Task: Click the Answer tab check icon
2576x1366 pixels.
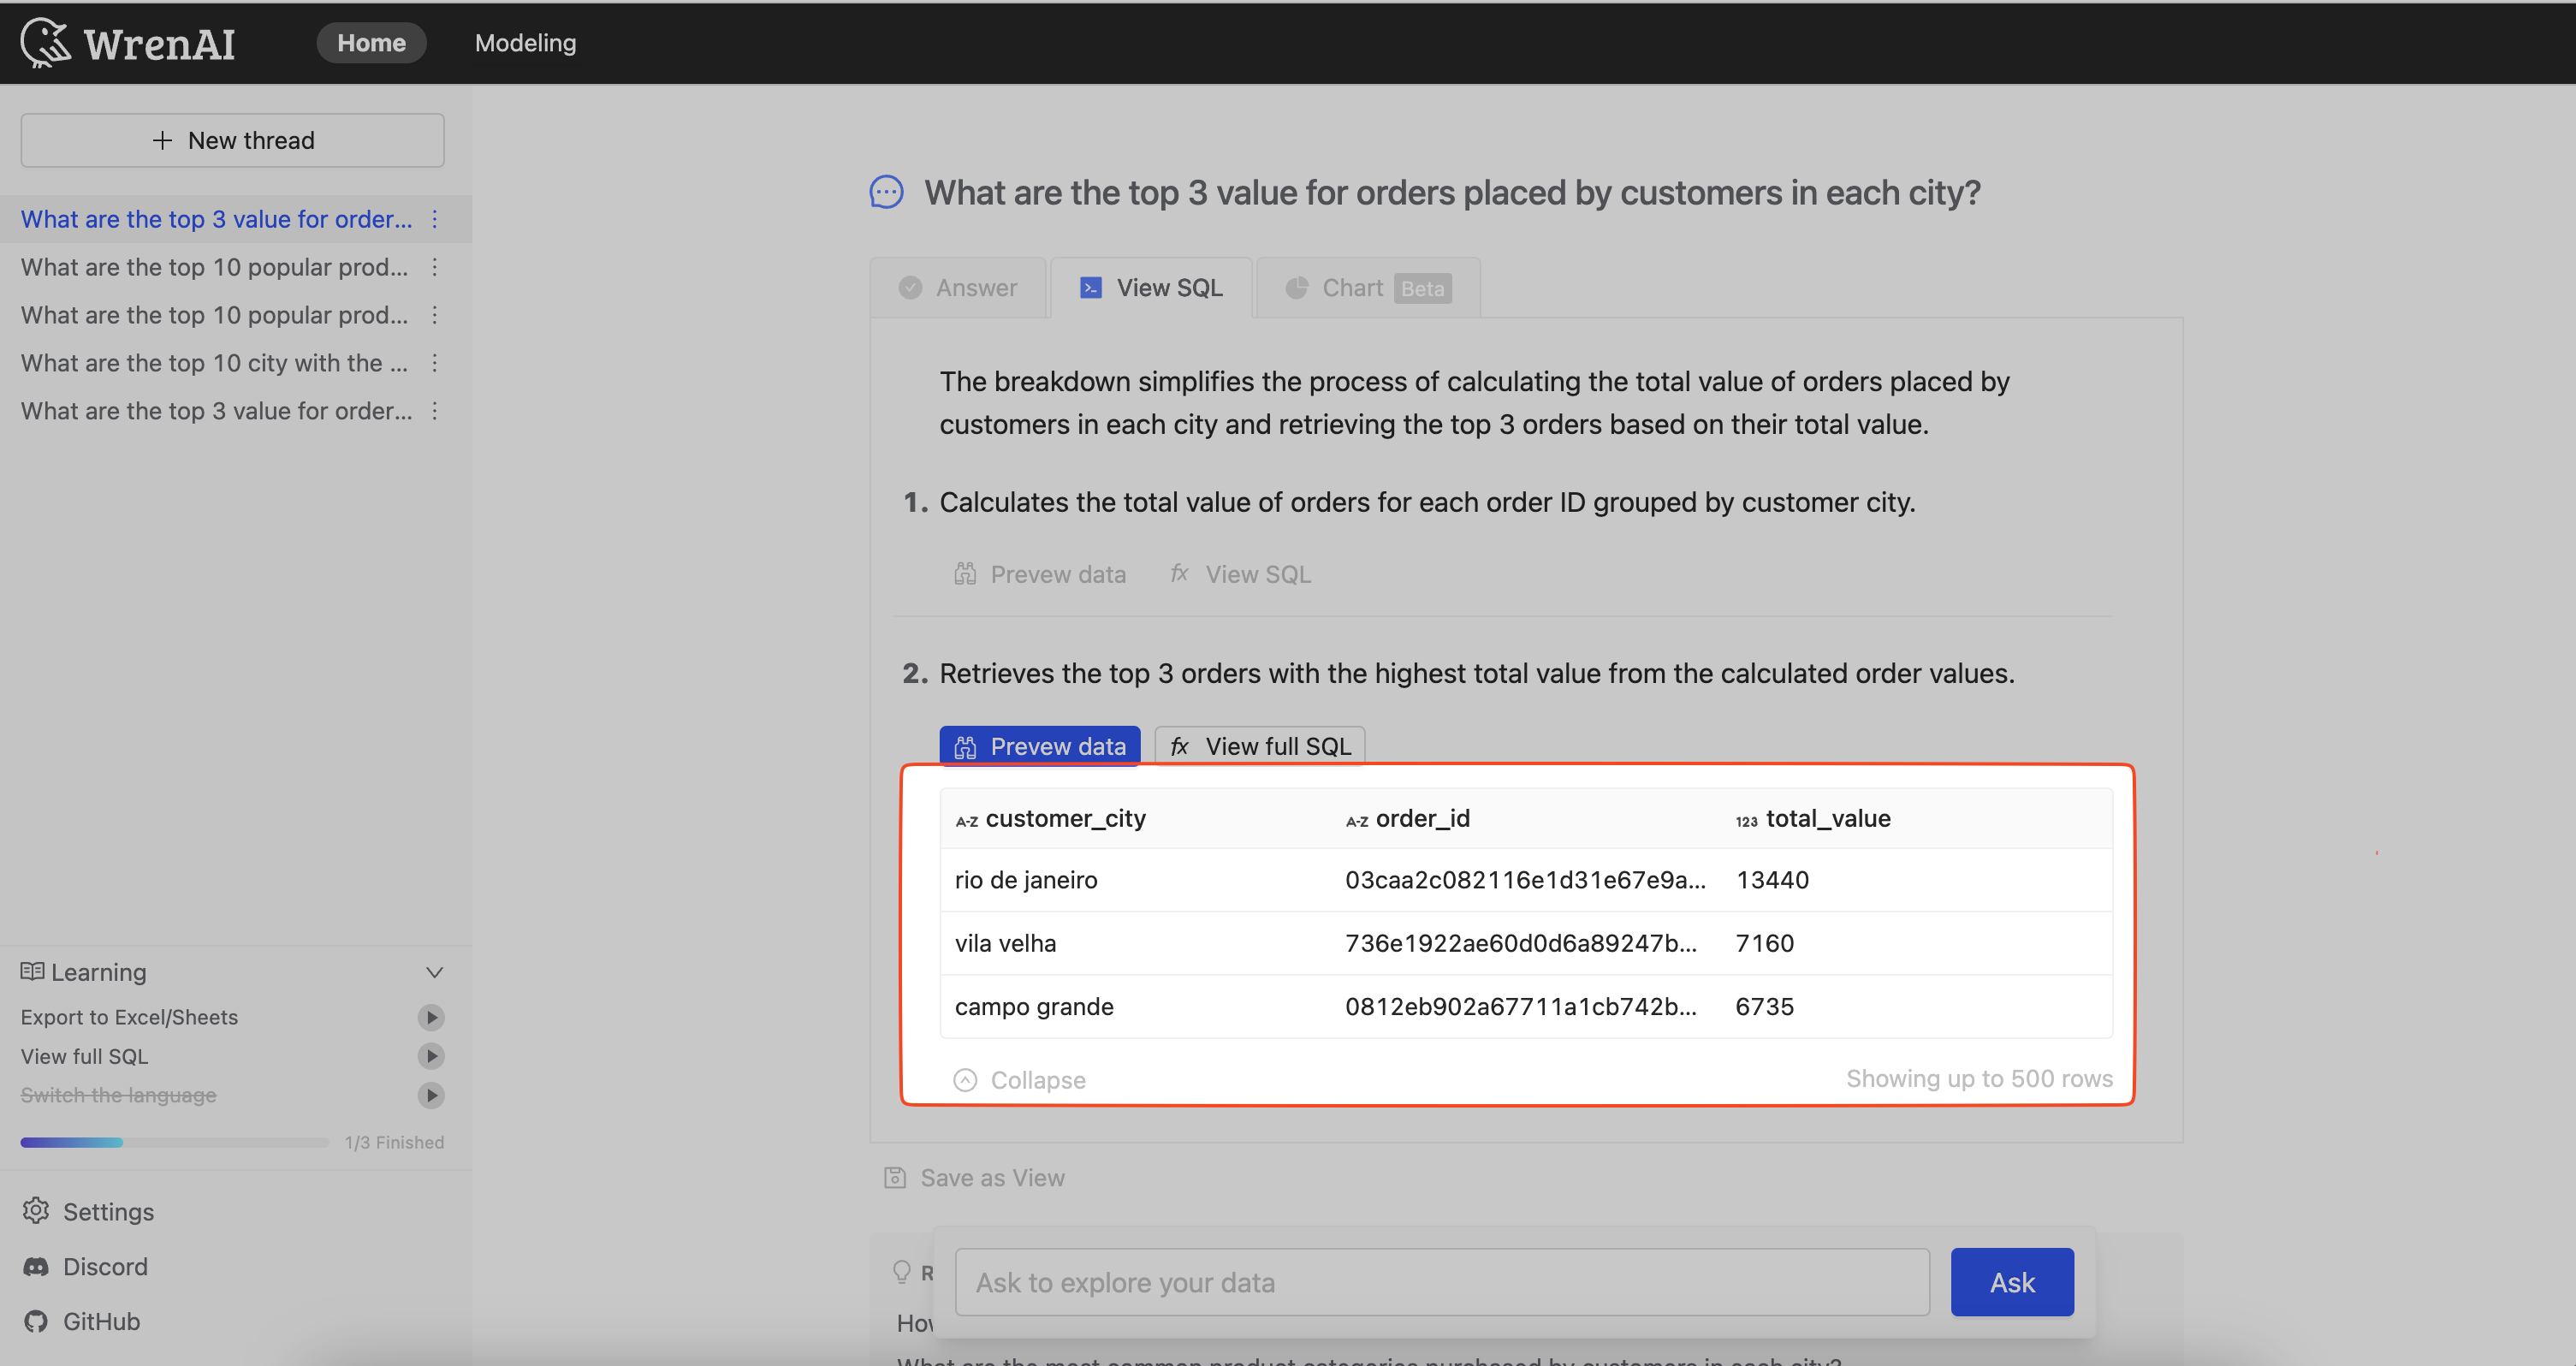Action: (x=910, y=288)
